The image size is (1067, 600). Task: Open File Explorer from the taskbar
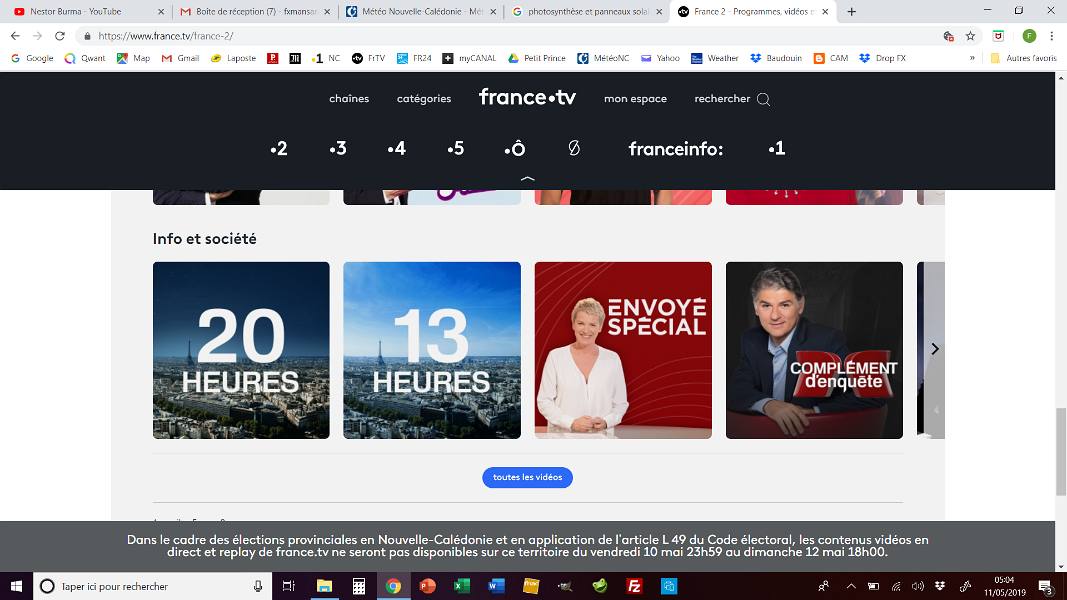324,586
